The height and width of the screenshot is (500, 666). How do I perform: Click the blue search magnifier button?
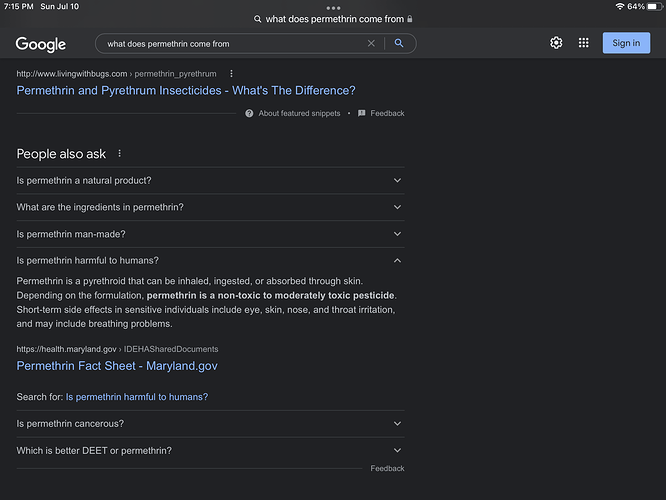(x=399, y=43)
